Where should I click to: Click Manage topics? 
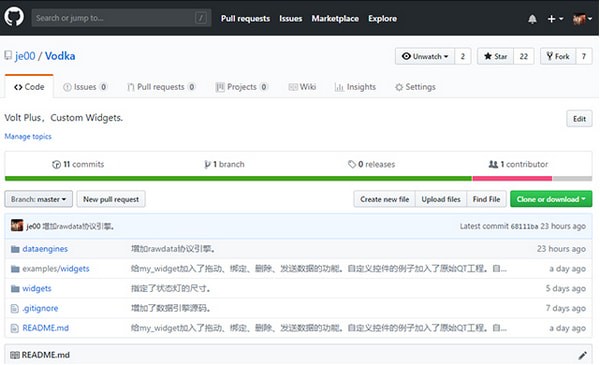point(28,136)
